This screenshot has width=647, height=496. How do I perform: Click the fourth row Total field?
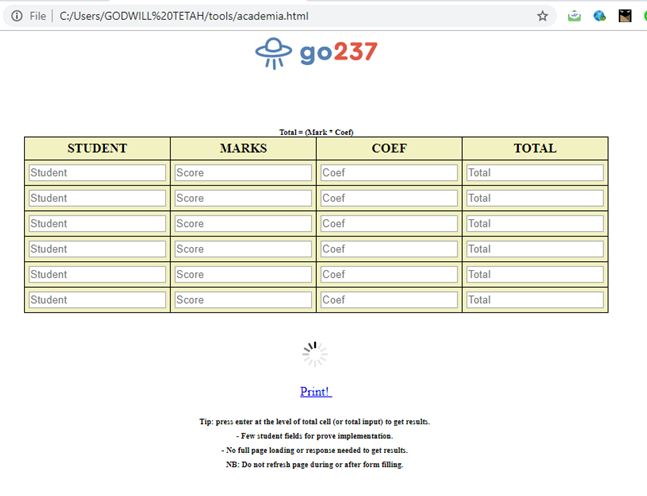tap(535, 249)
